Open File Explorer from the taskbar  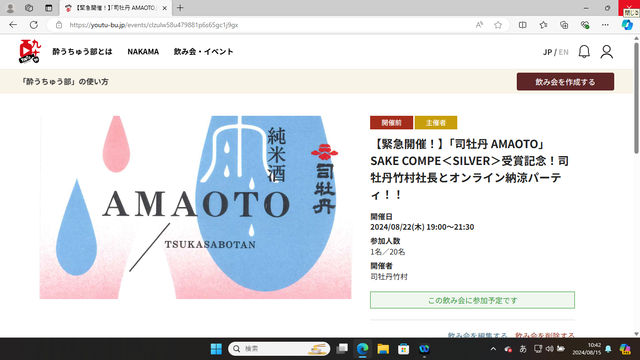click(x=383, y=349)
